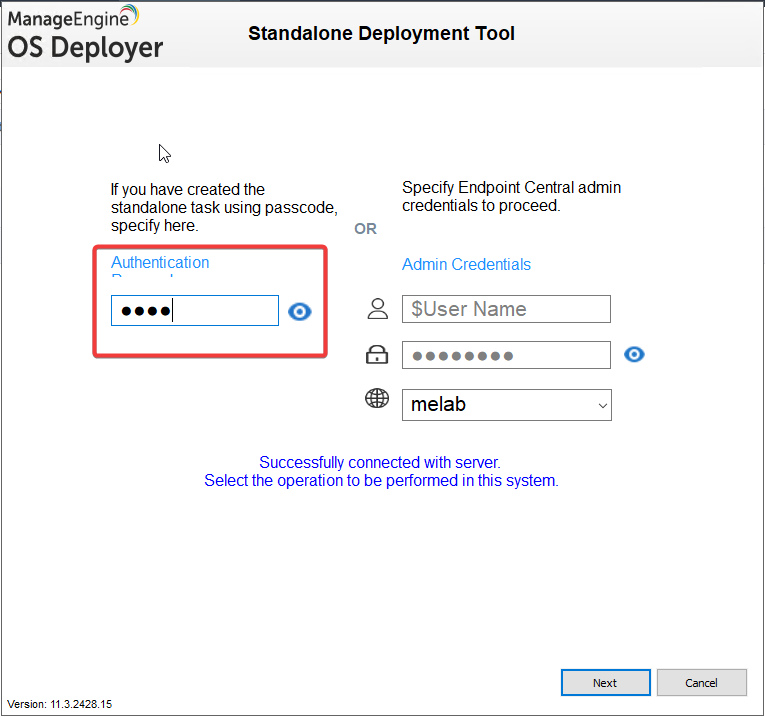Click the OS Deployer product name
Screen dimensions: 765x717
[85, 47]
